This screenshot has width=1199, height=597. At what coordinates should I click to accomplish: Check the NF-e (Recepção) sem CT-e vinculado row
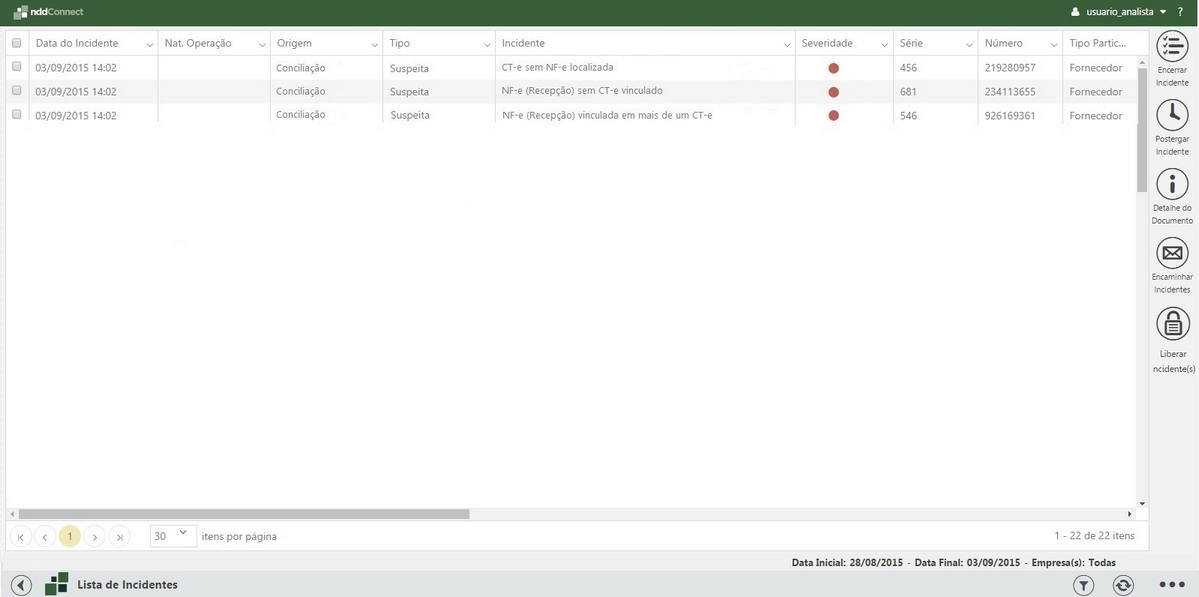(16, 91)
